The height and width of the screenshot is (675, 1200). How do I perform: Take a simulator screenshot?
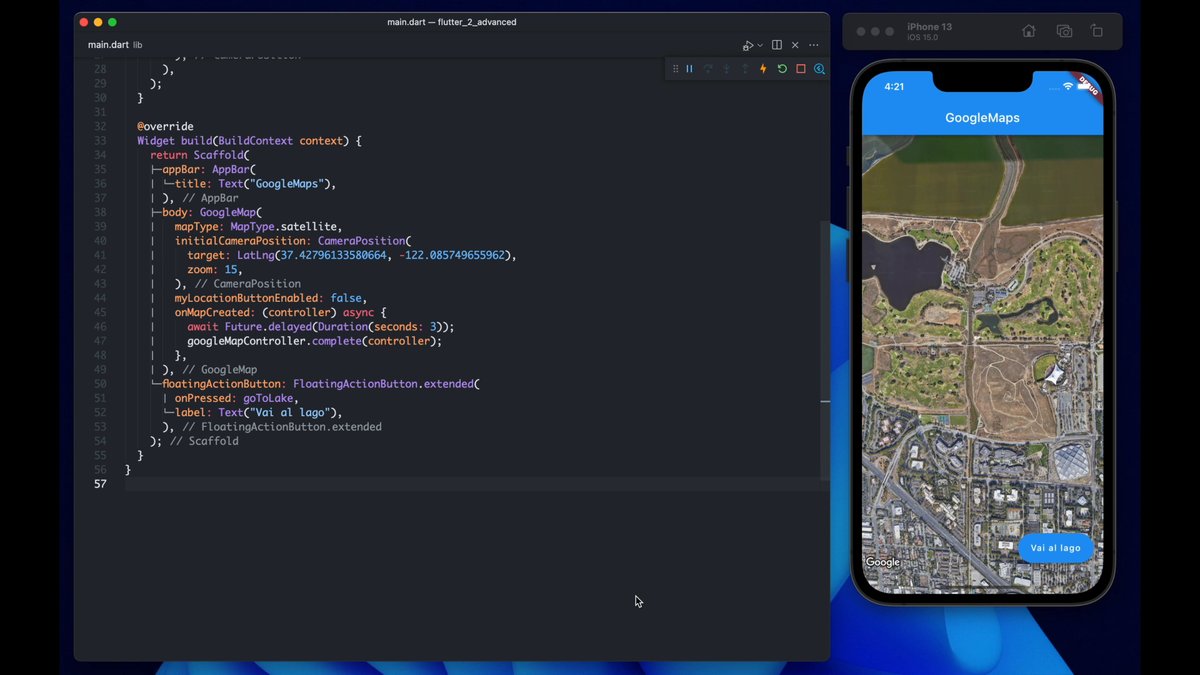click(1064, 31)
